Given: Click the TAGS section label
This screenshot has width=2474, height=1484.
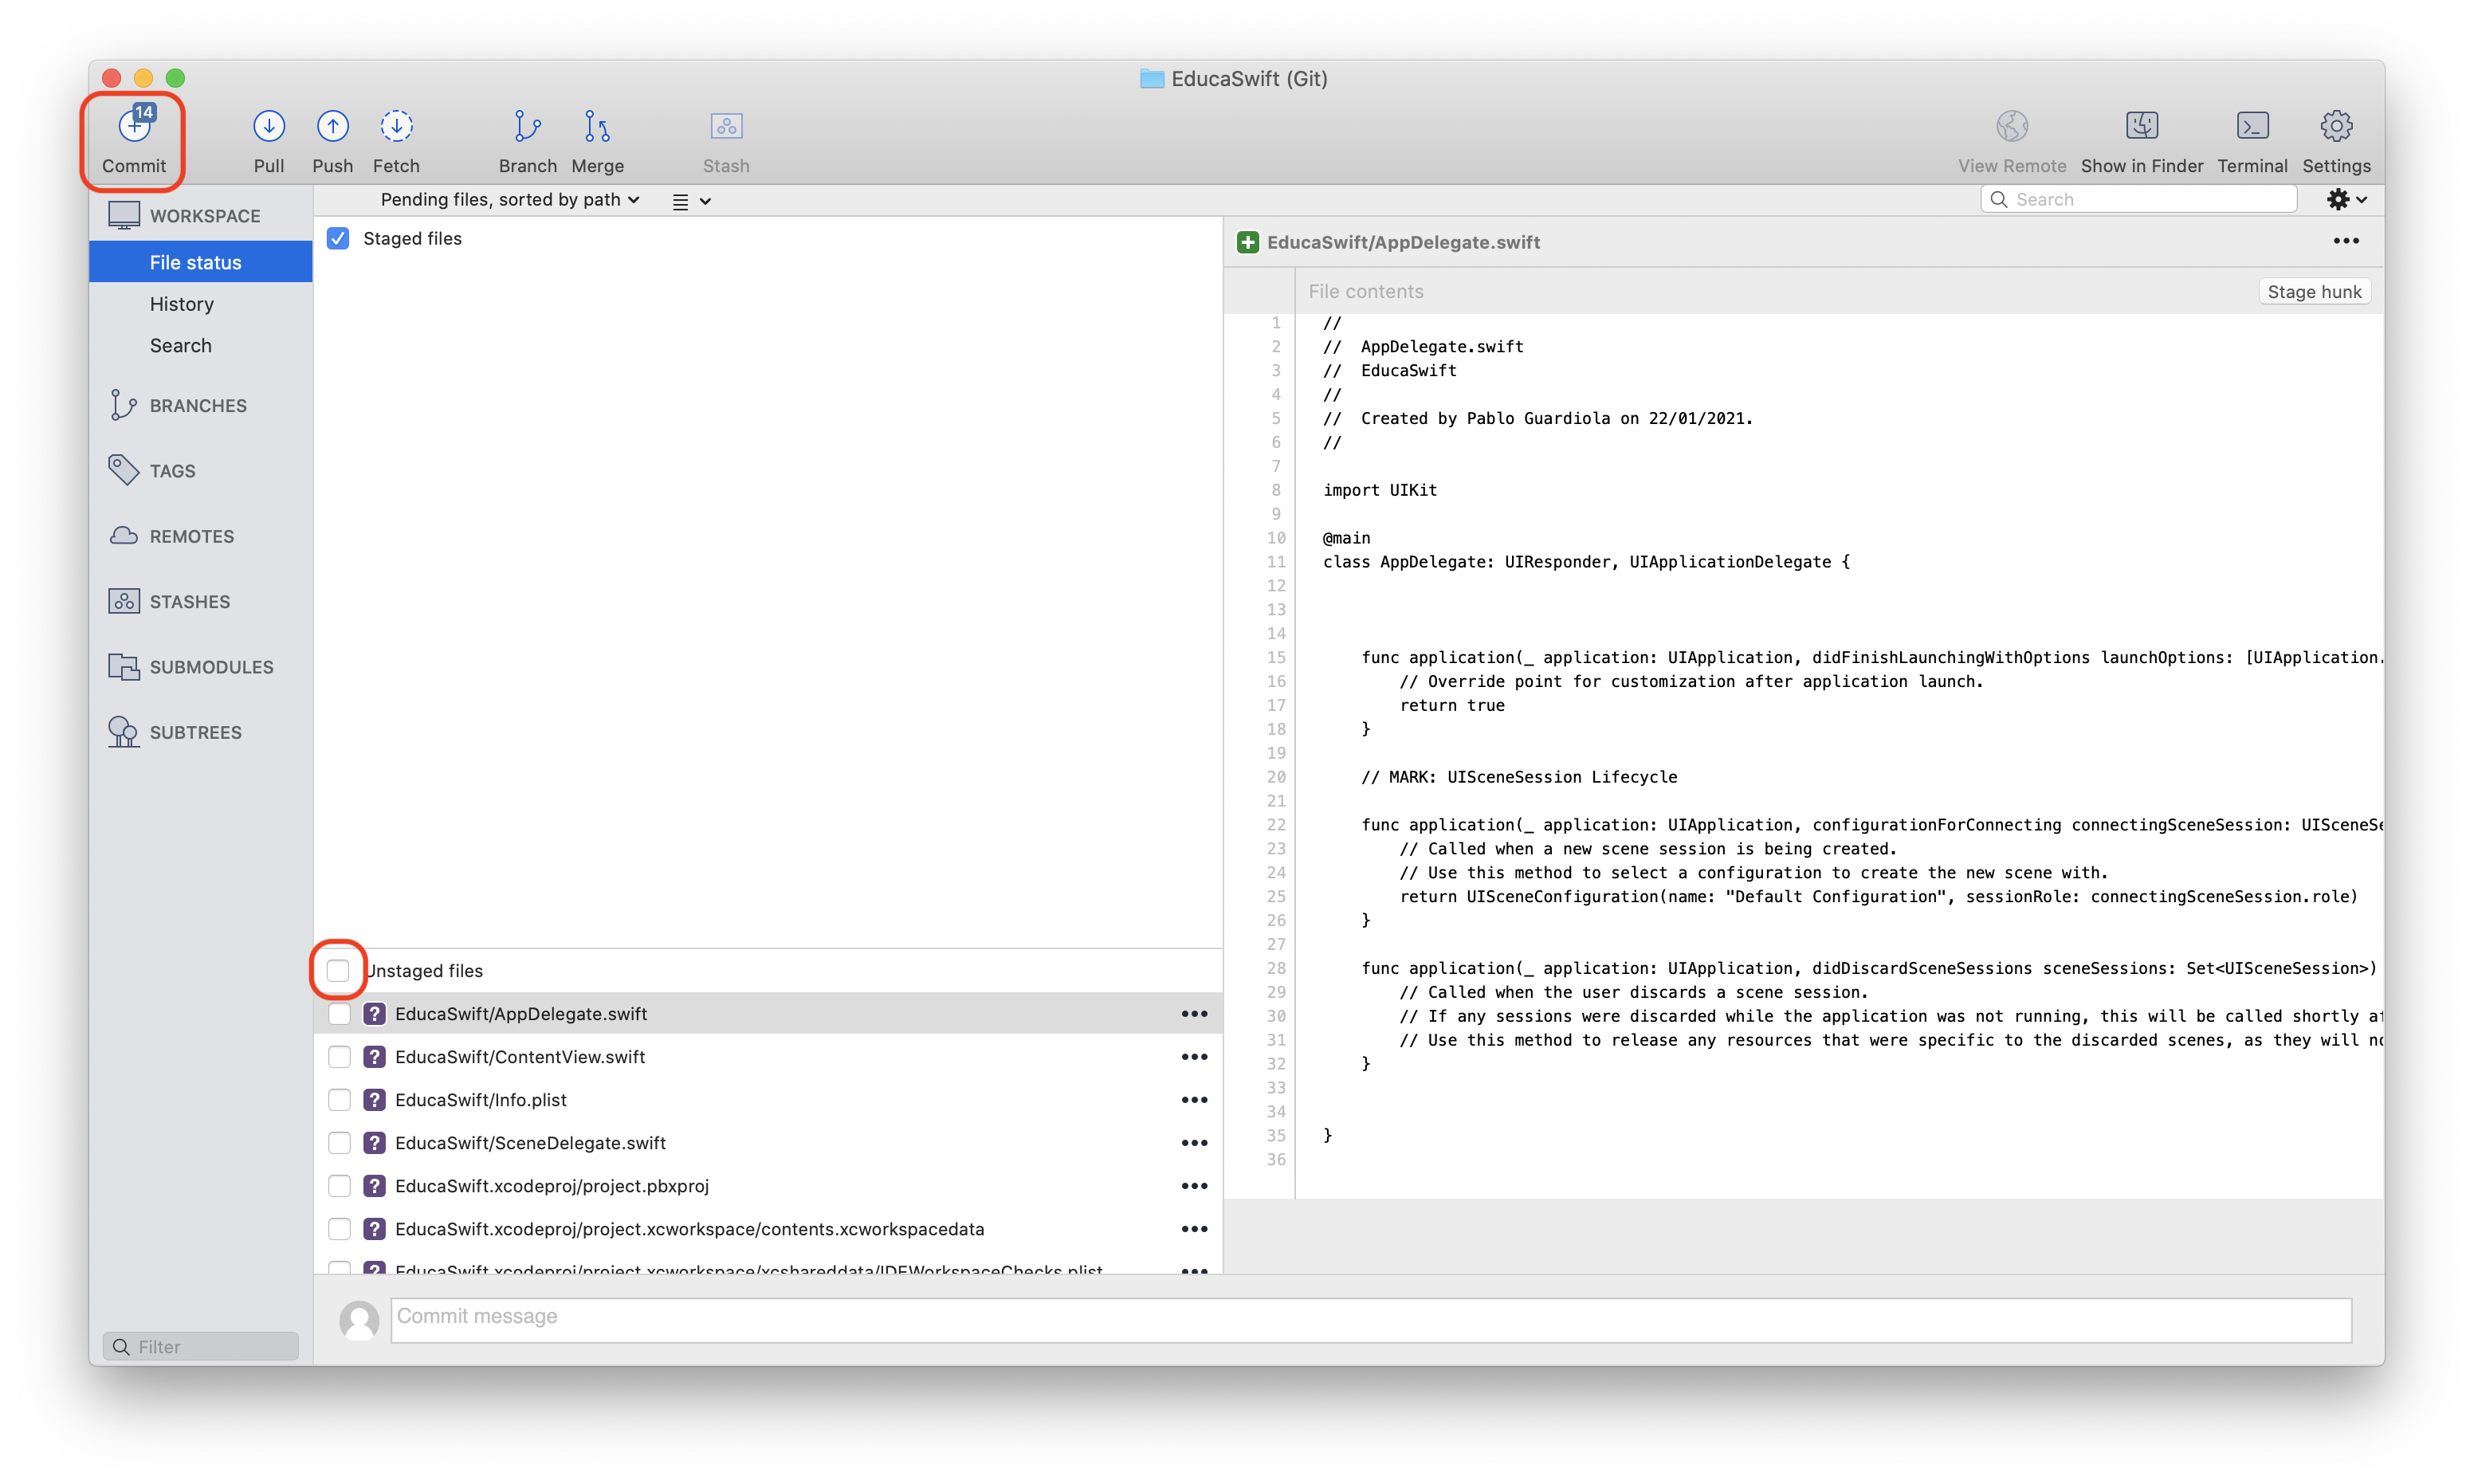Looking at the screenshot, I should click(173, 470).
